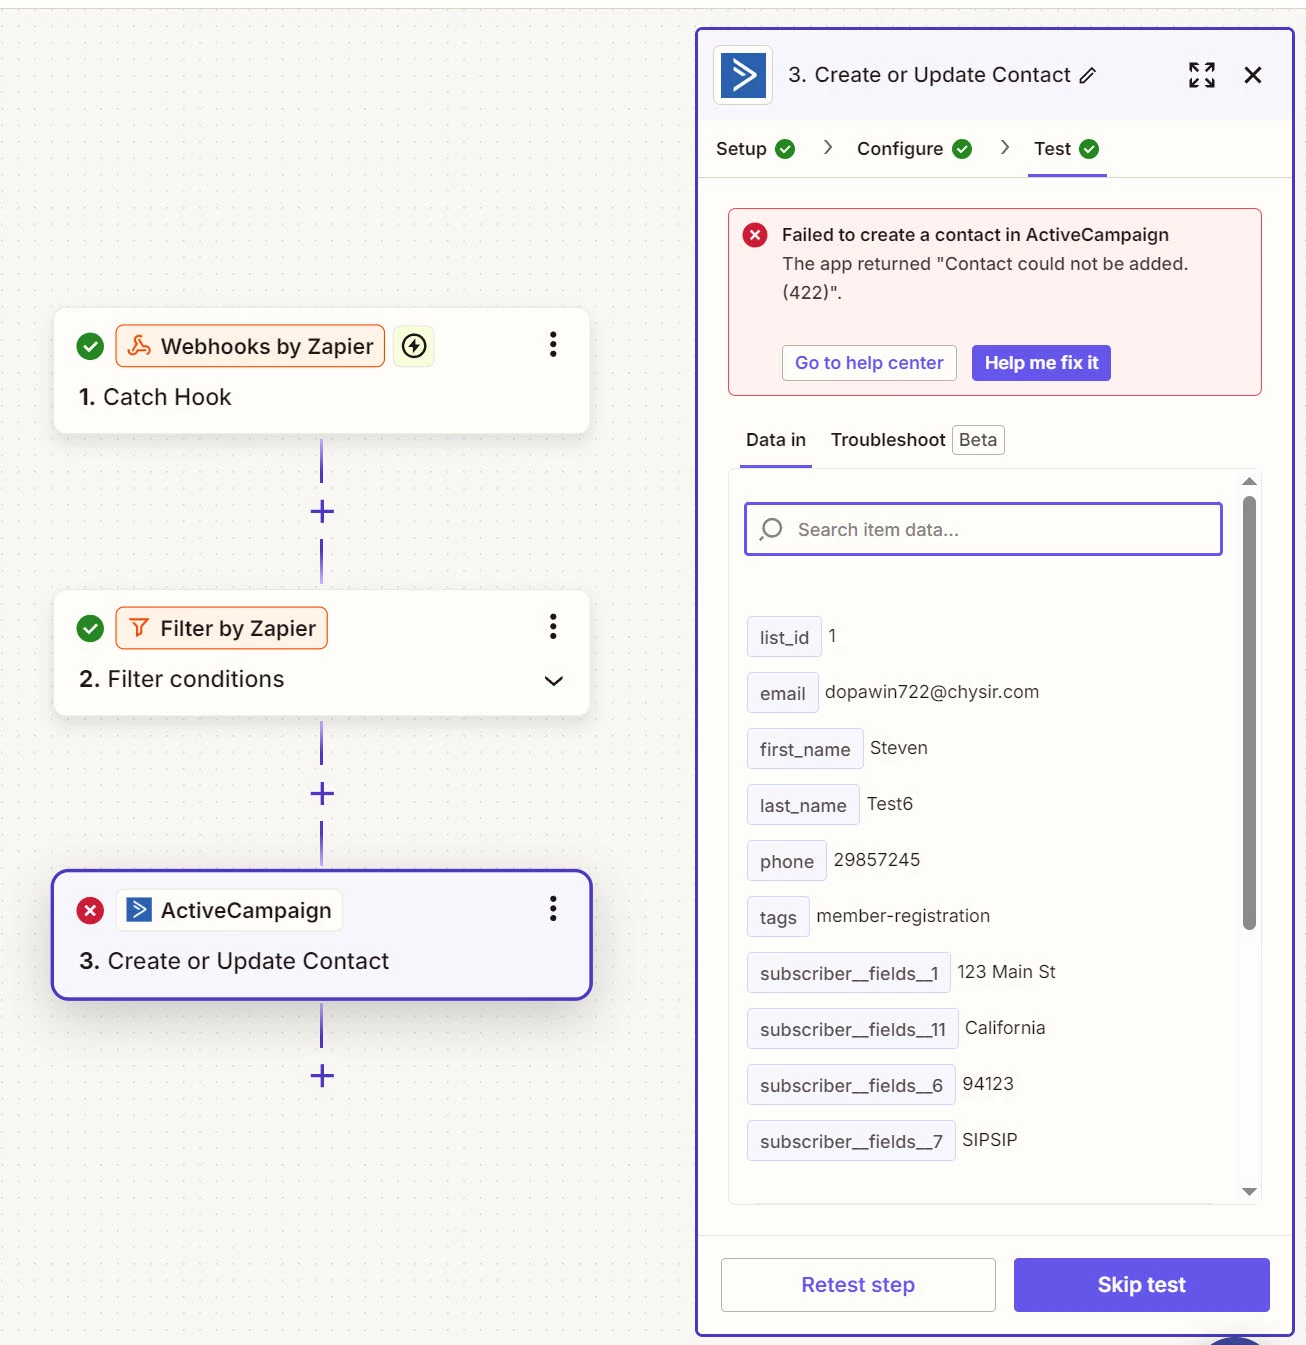
Task: Open the three-dot menu on ActiveCampaign step
Action: pyautogui.click(x=553, y=909)
